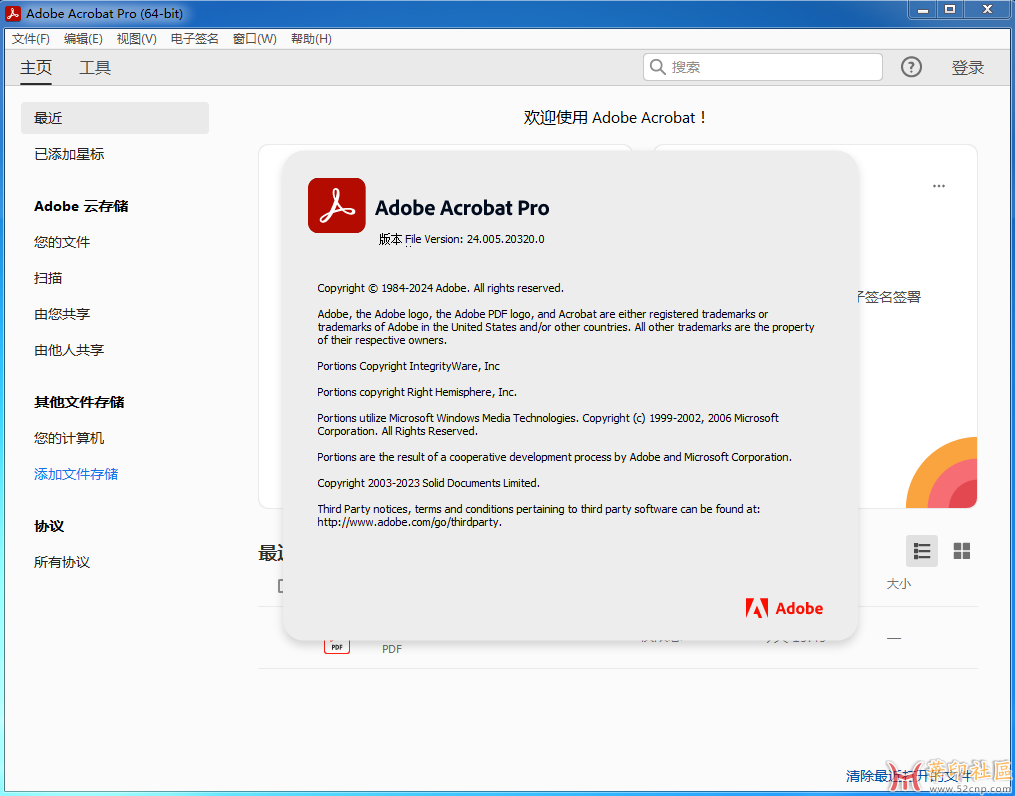
Task: Close the Adobe Acrobat Pro window
Action: pos(987,10)
